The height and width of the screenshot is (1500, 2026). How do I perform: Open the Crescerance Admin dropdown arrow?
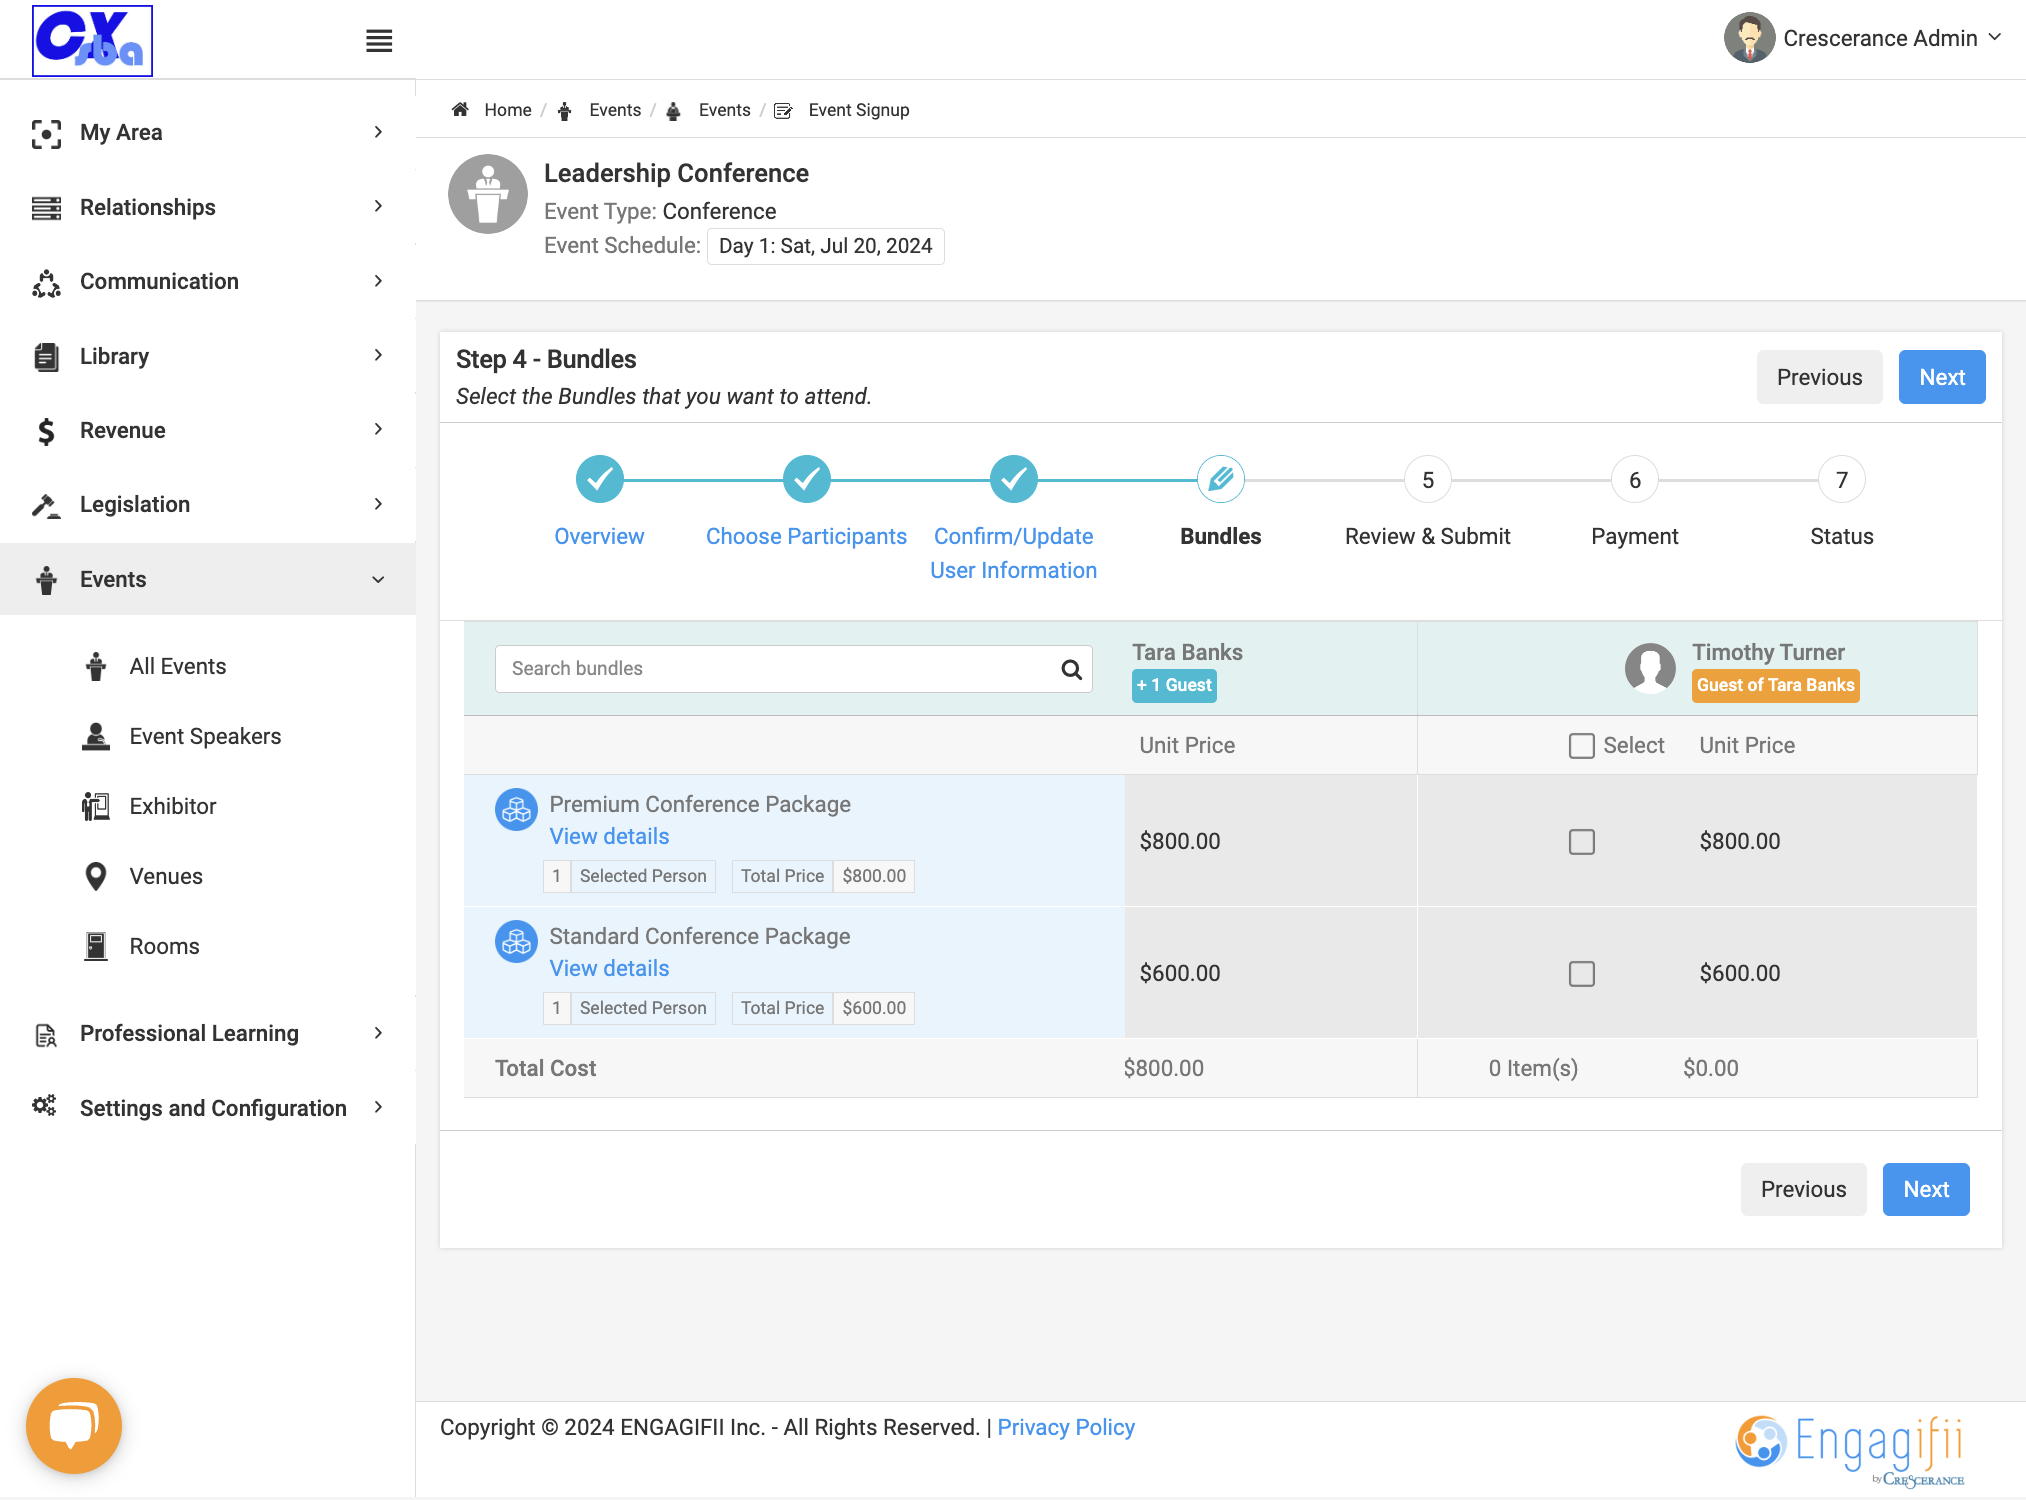pyautogui.click(x=1995, y=37)
